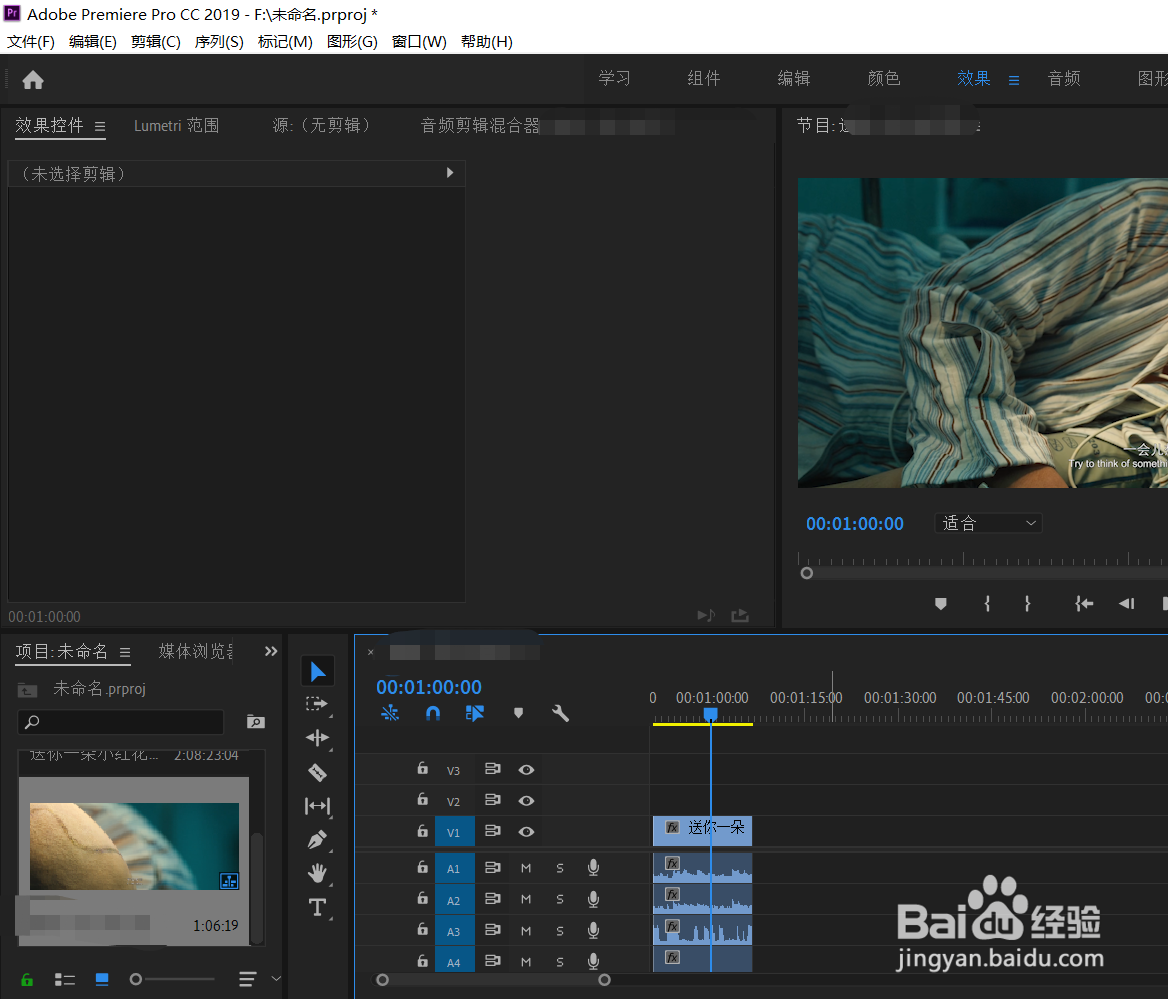1168x999 pixels.
Task: Expand the 未选择剪辑 arrow
Action: click(449, 173)
